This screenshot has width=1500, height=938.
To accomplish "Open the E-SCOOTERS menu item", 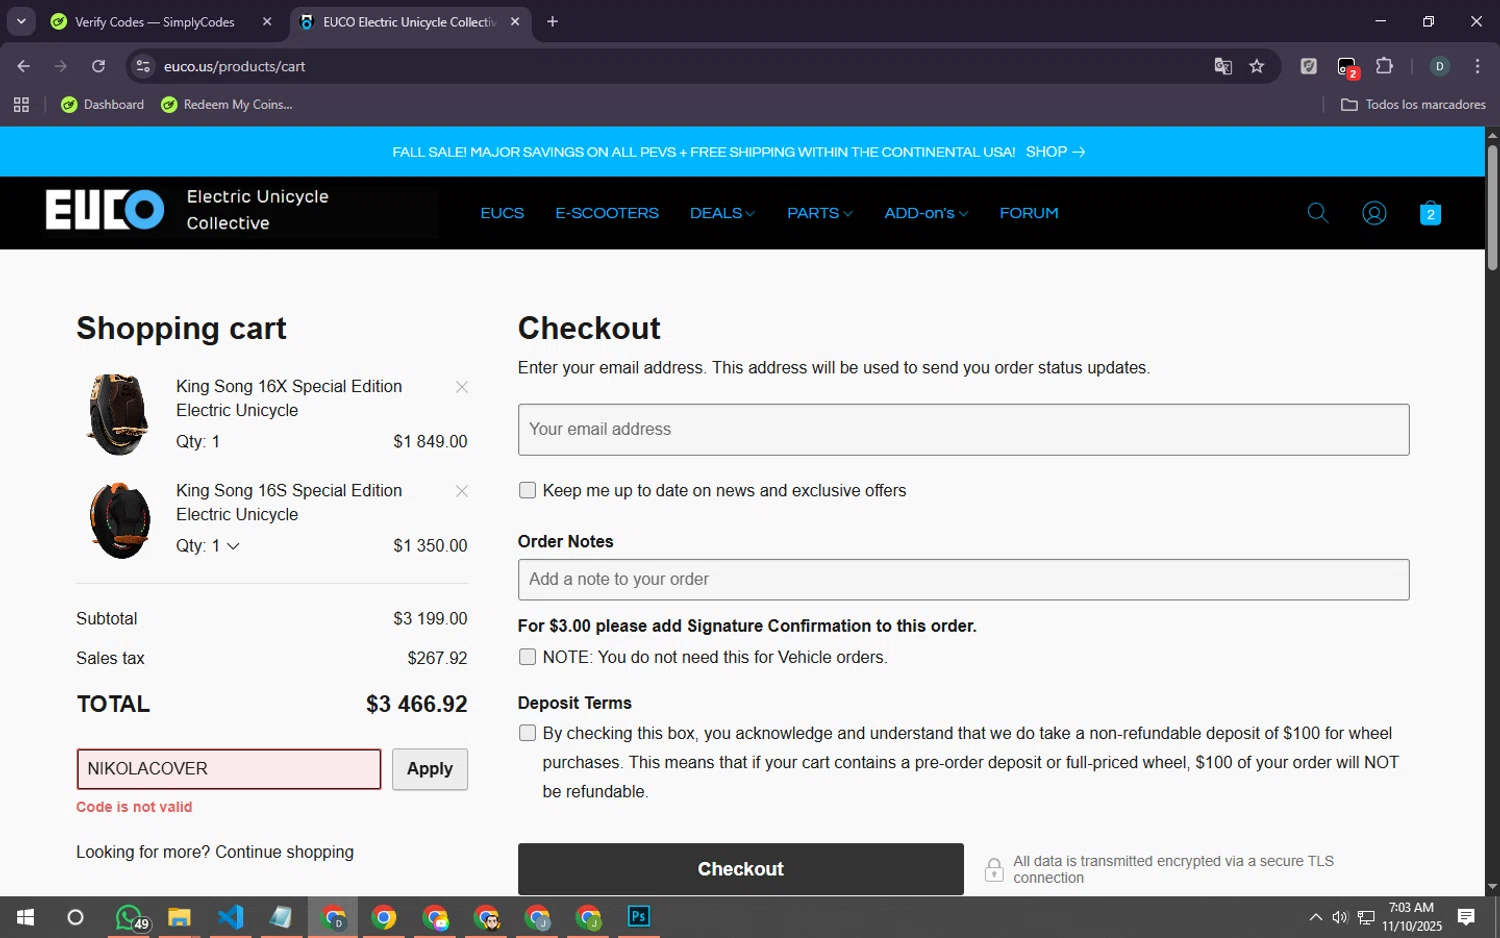I will (x=607, y=213).
